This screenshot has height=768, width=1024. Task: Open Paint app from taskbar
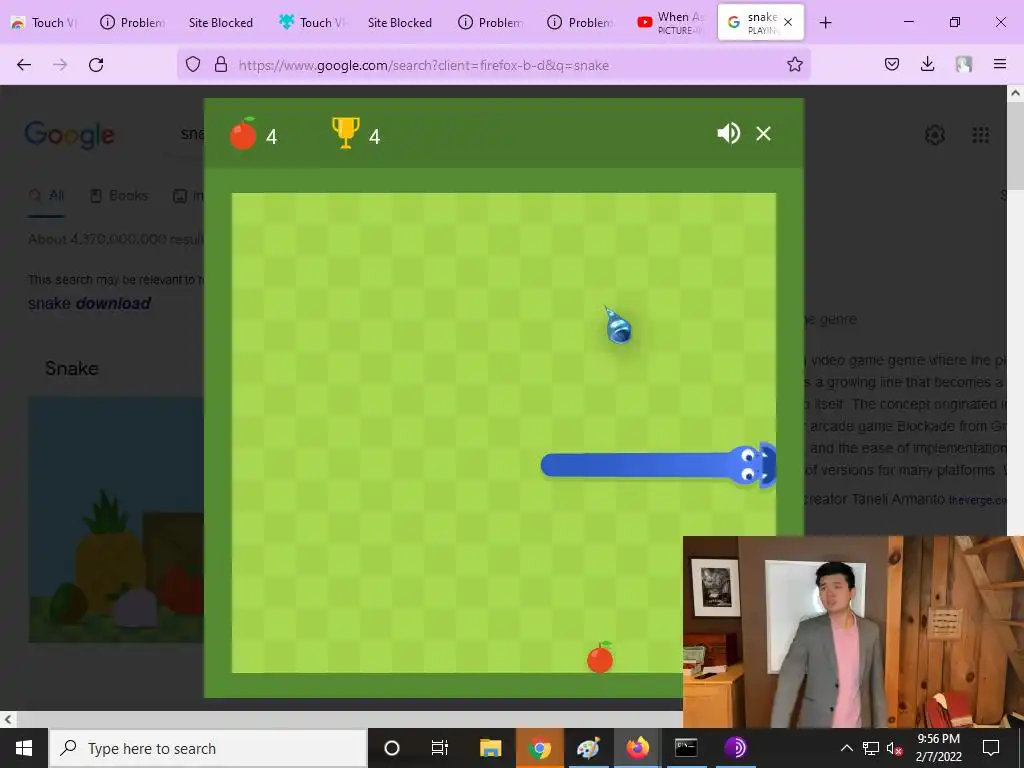[588, 748]
